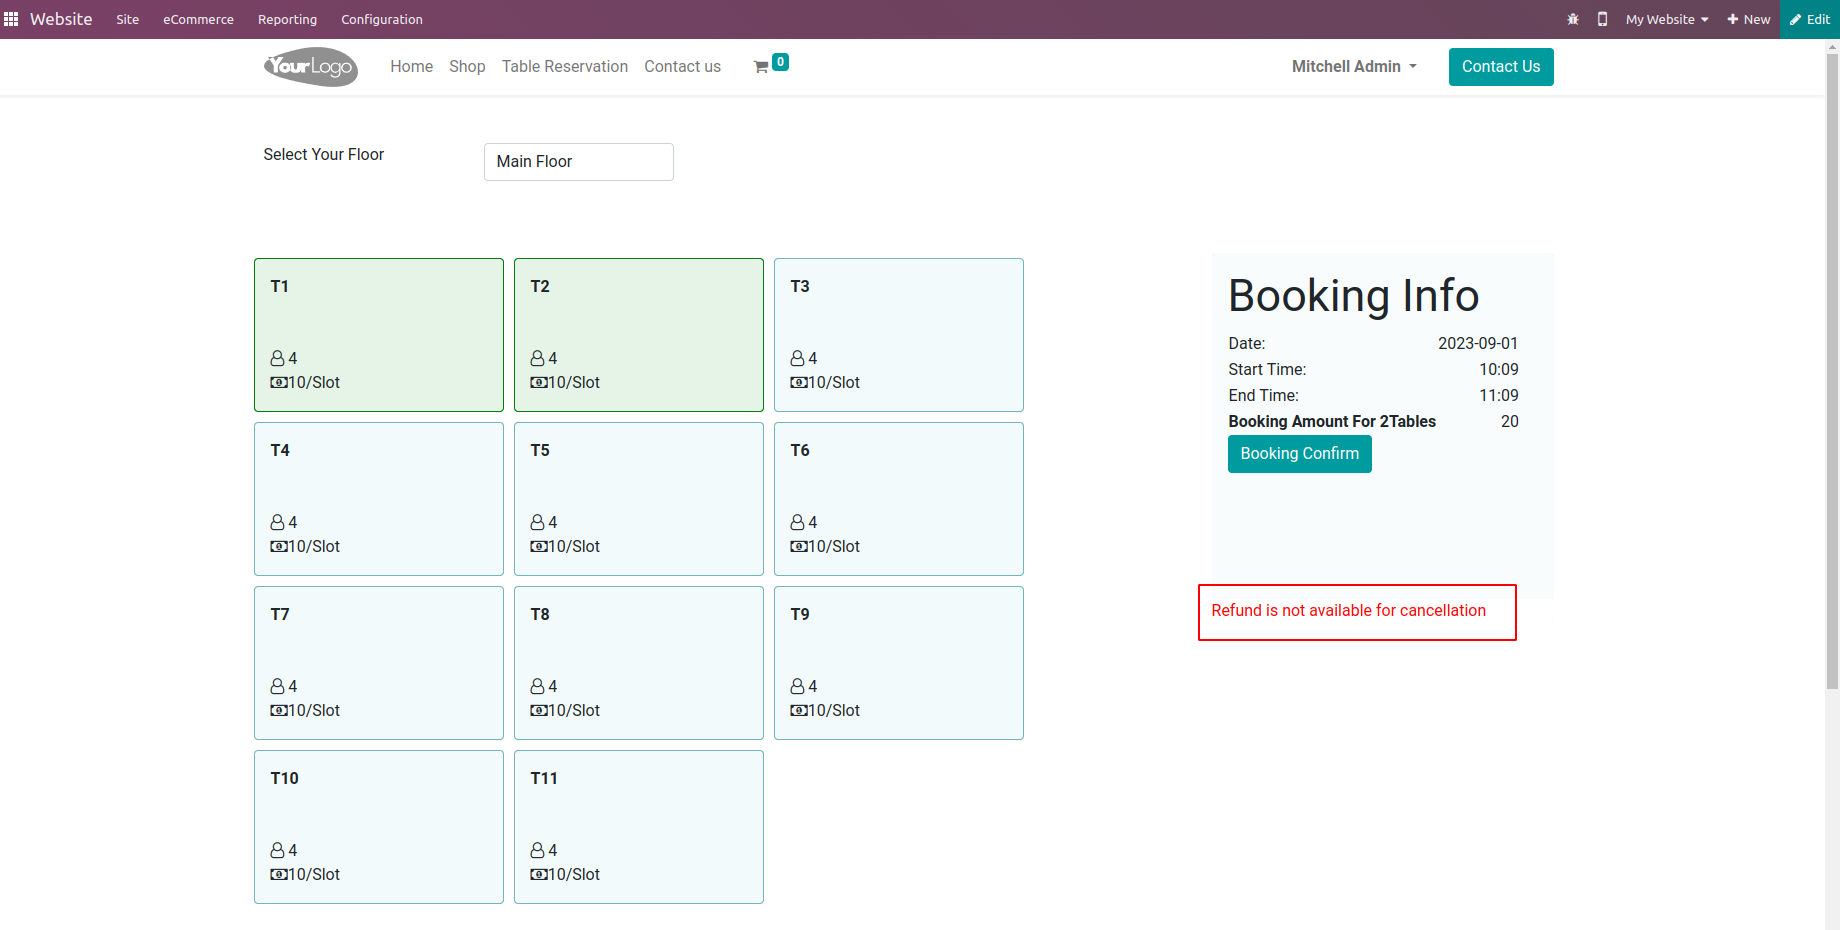
Task: Go to Table Reservation page link
Action: pyautogui.click(x=564, y=67)
